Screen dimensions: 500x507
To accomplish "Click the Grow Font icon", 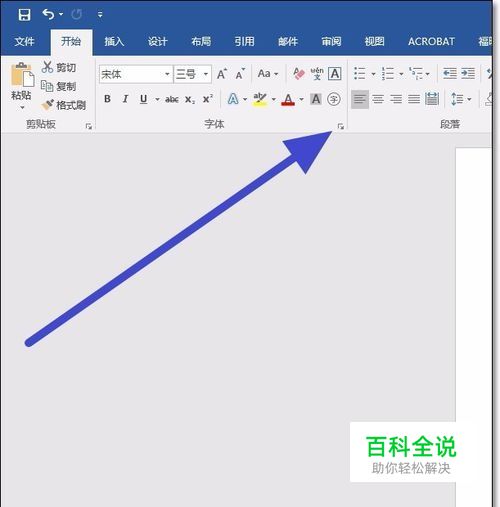I will [x=222, y=74].
